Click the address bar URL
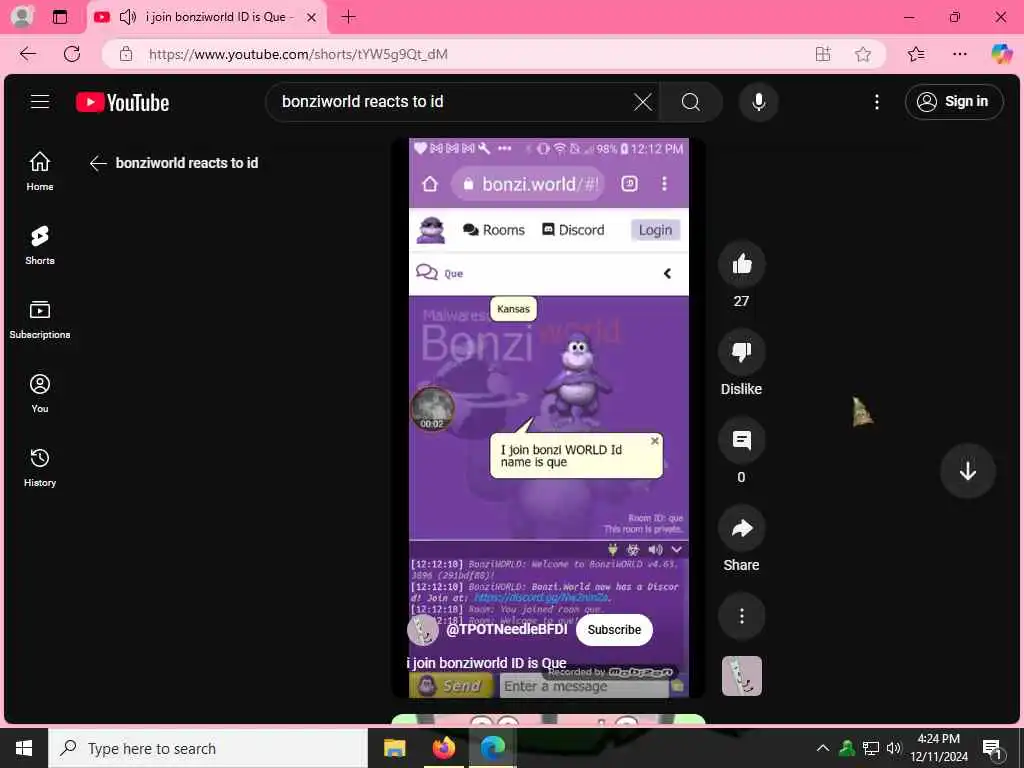 point(298,54)
